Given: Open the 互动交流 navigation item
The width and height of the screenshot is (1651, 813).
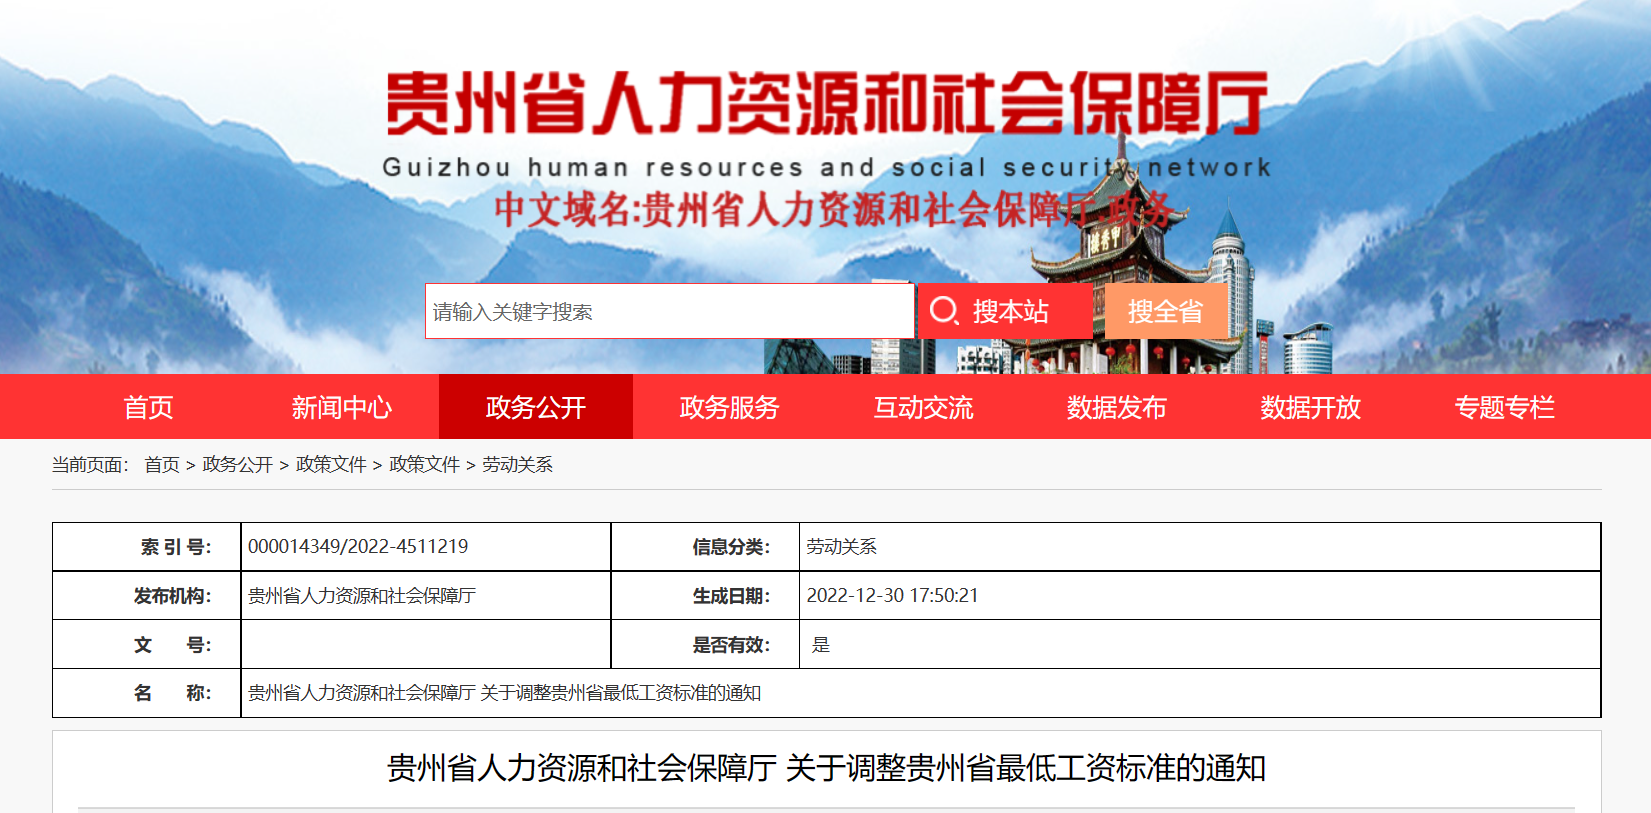Looking at the screenshot, I should pyautogui.click(x=923, y=407).
